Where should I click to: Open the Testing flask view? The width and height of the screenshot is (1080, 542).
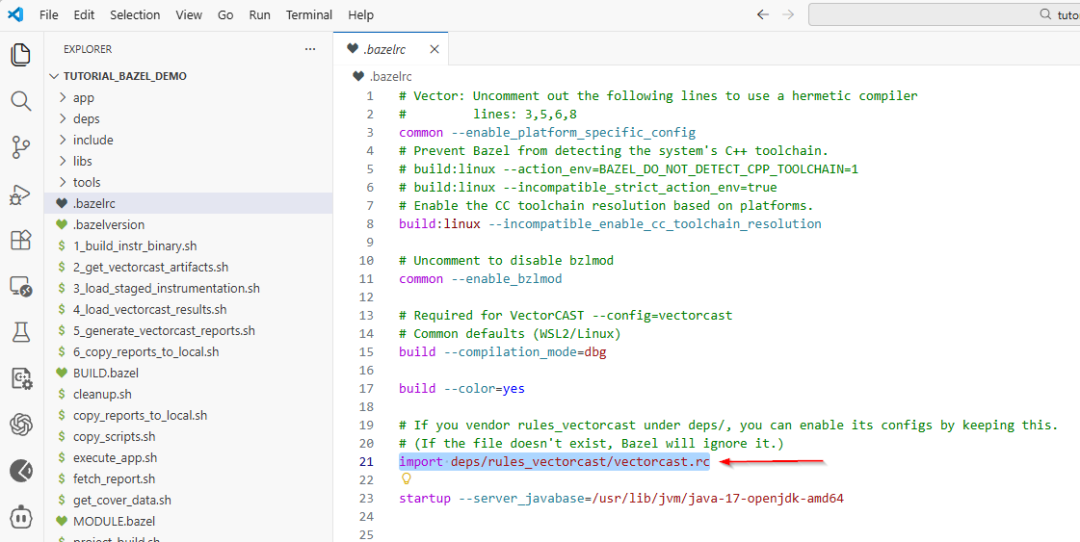point(21,333)
